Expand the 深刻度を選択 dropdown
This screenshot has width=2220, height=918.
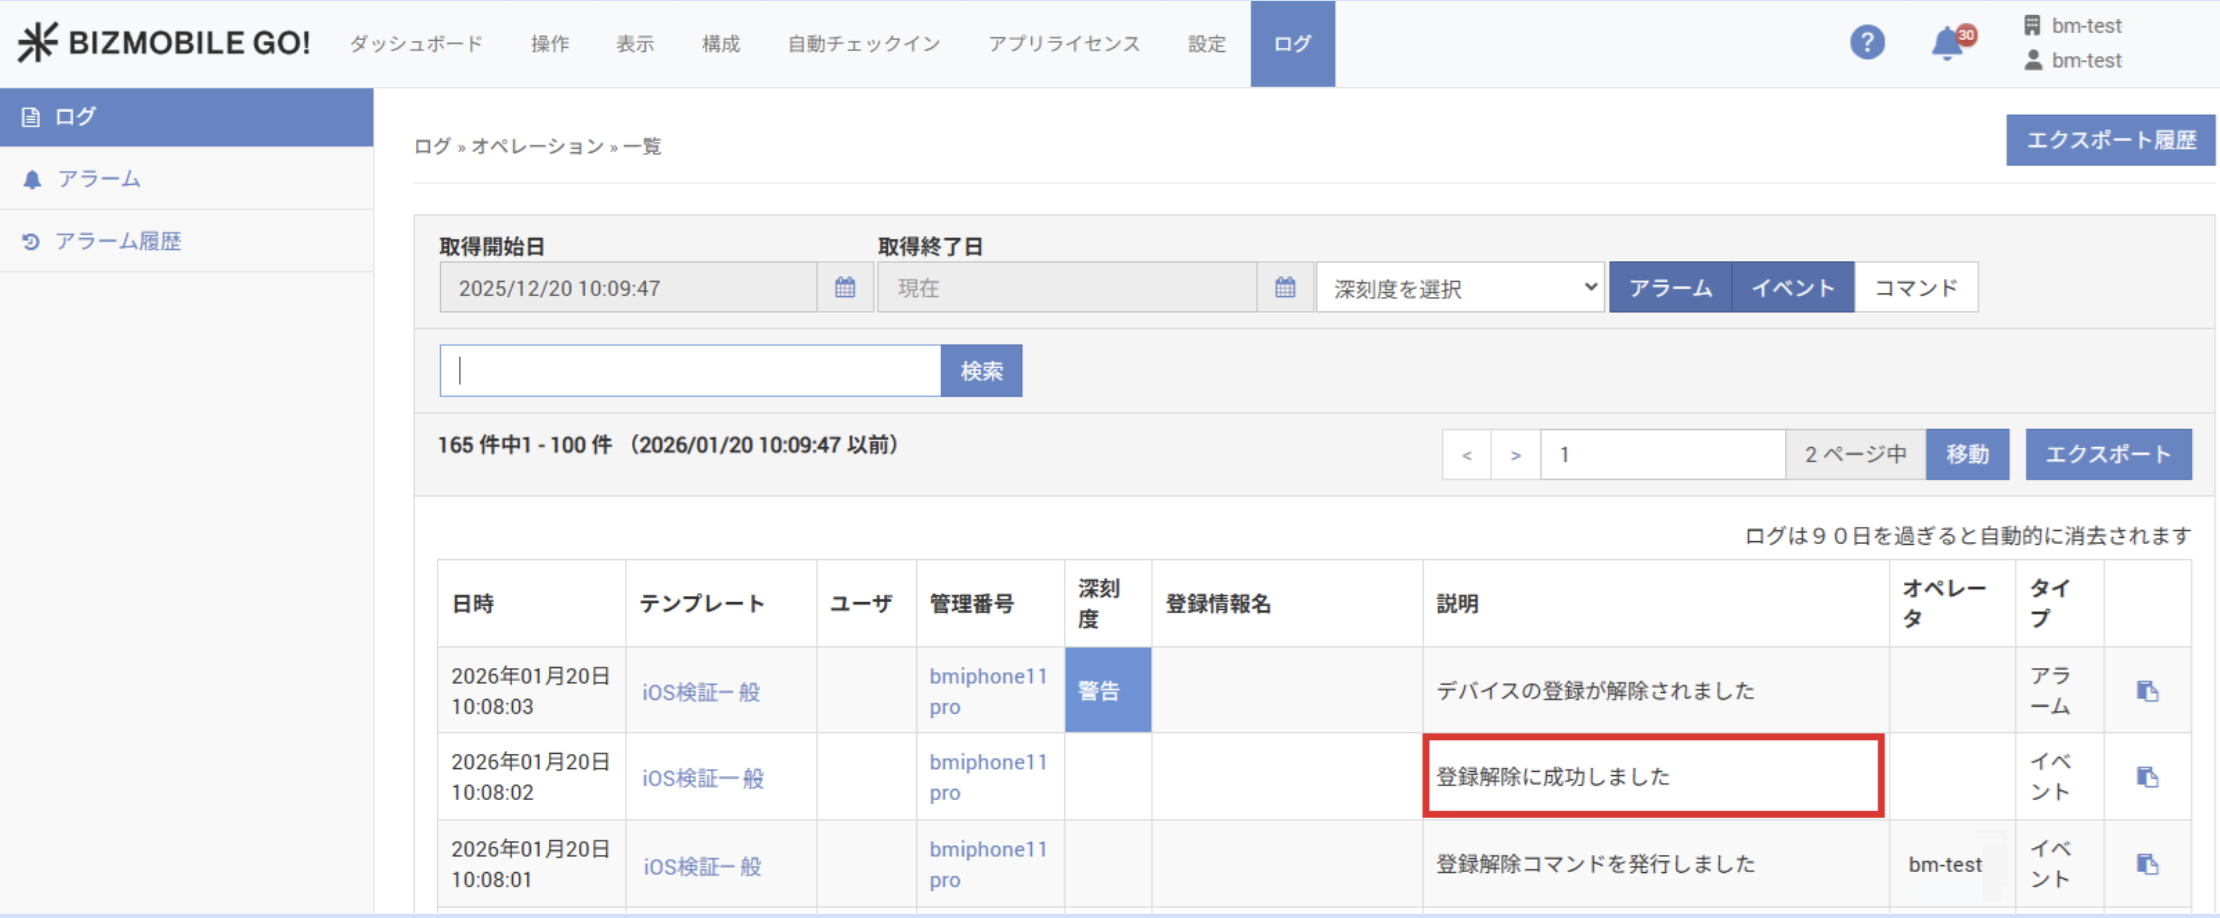[1460, 288]
